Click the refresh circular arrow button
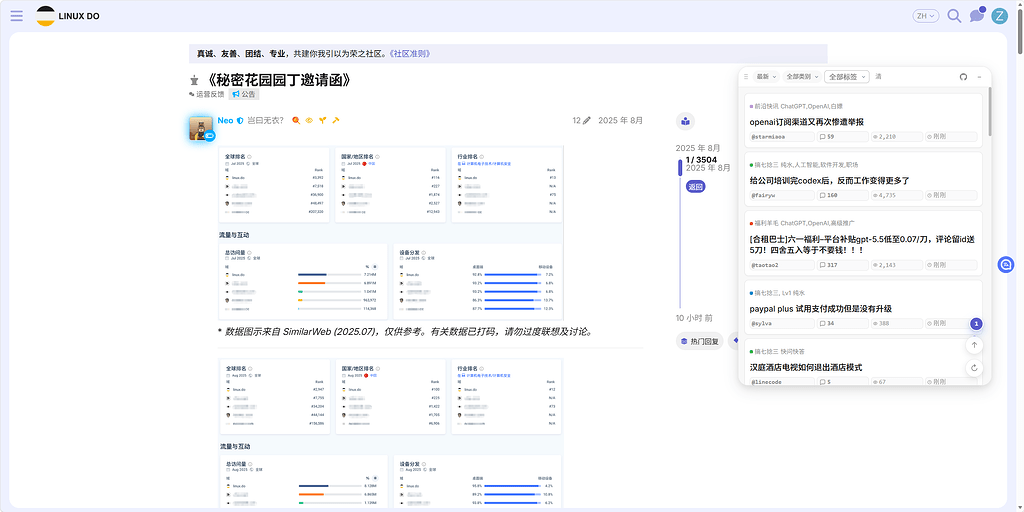 click(974, 368)
